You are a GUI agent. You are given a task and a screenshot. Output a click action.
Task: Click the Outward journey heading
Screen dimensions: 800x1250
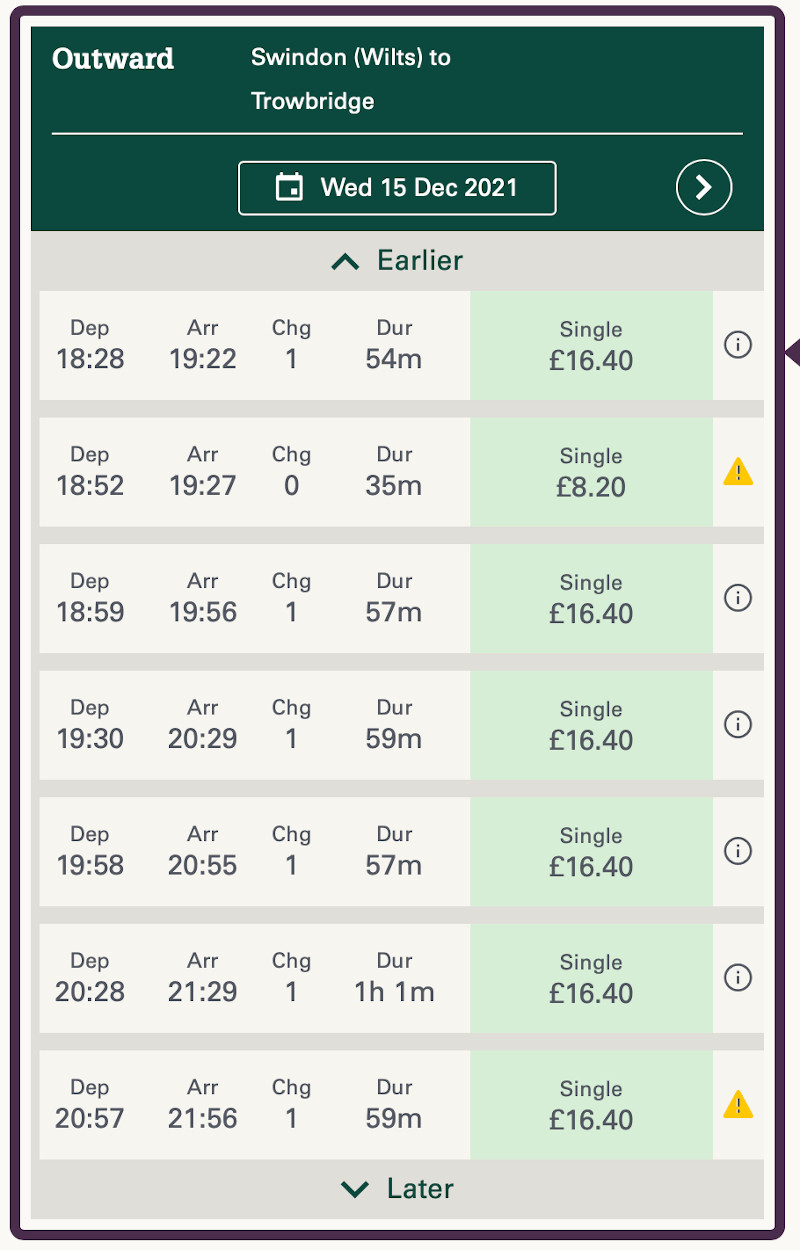coord(113,59)
